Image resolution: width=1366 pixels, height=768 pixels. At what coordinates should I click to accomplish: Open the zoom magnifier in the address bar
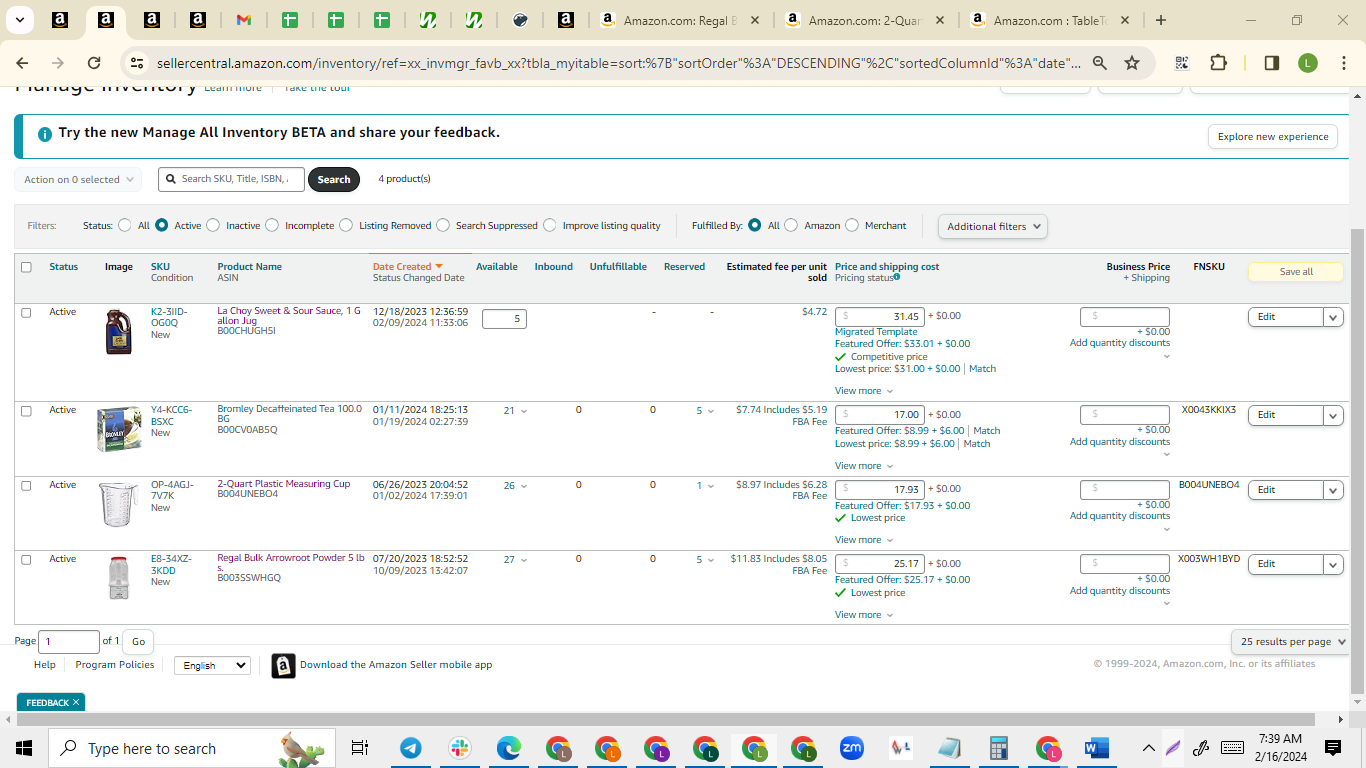[x=1100, y=63]
